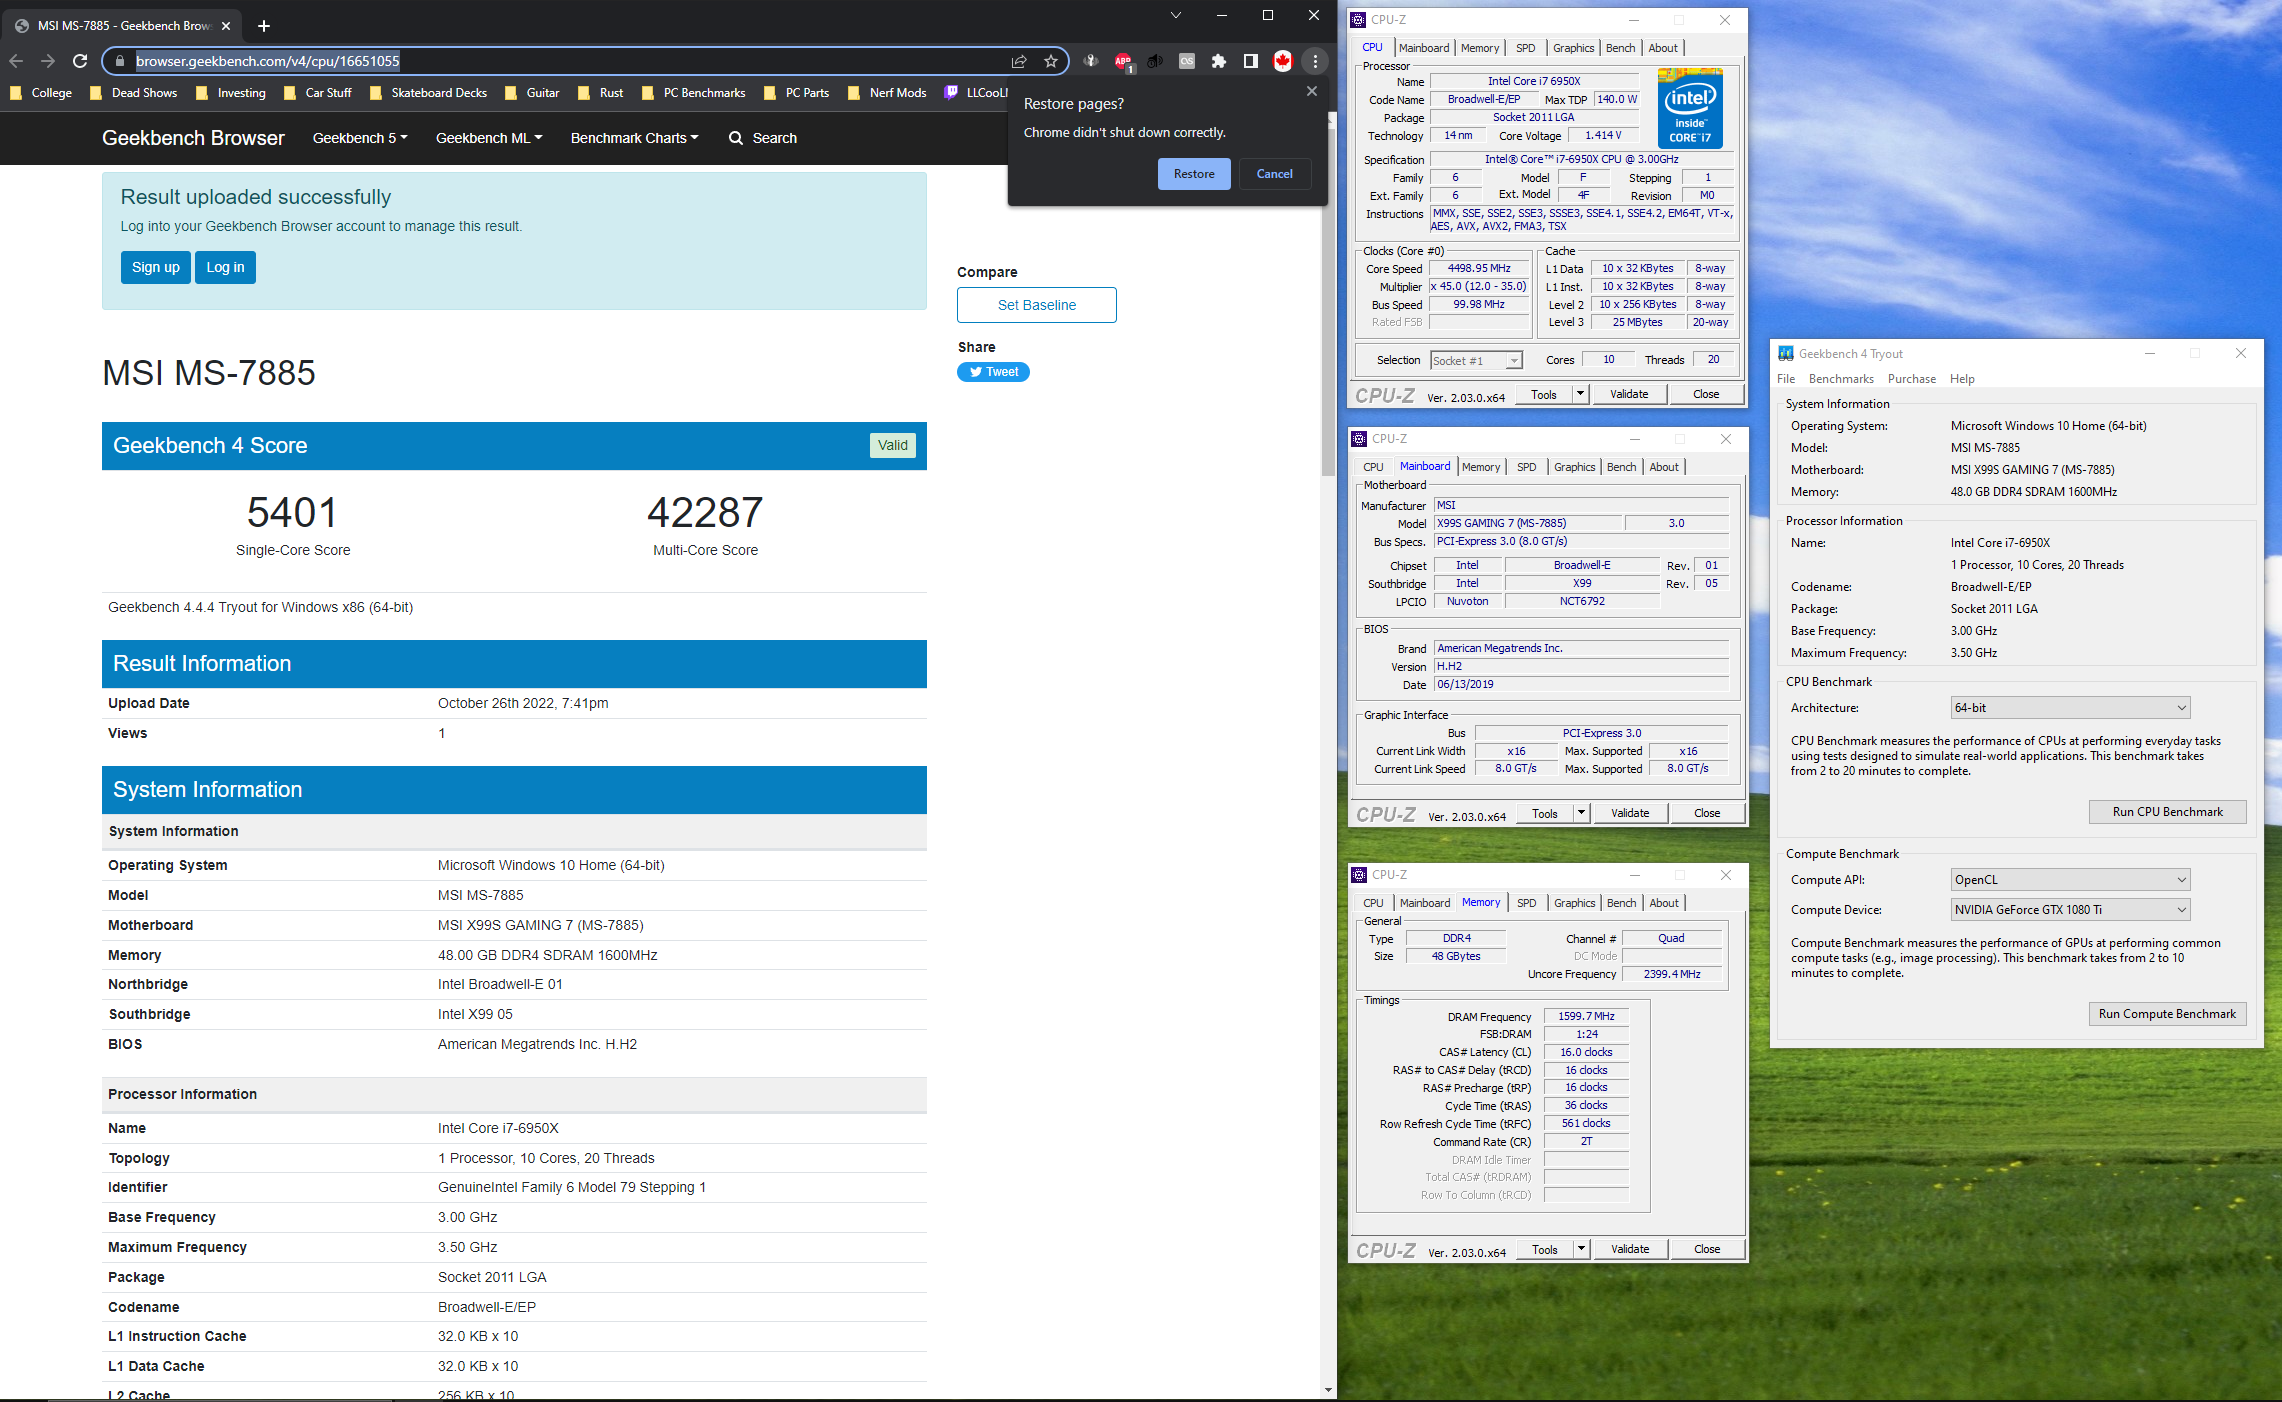The height and width of the screenshot is (1402, 2282).
Task: Click Validate in top CPU-Z window
Action: tap(1629, 394)
